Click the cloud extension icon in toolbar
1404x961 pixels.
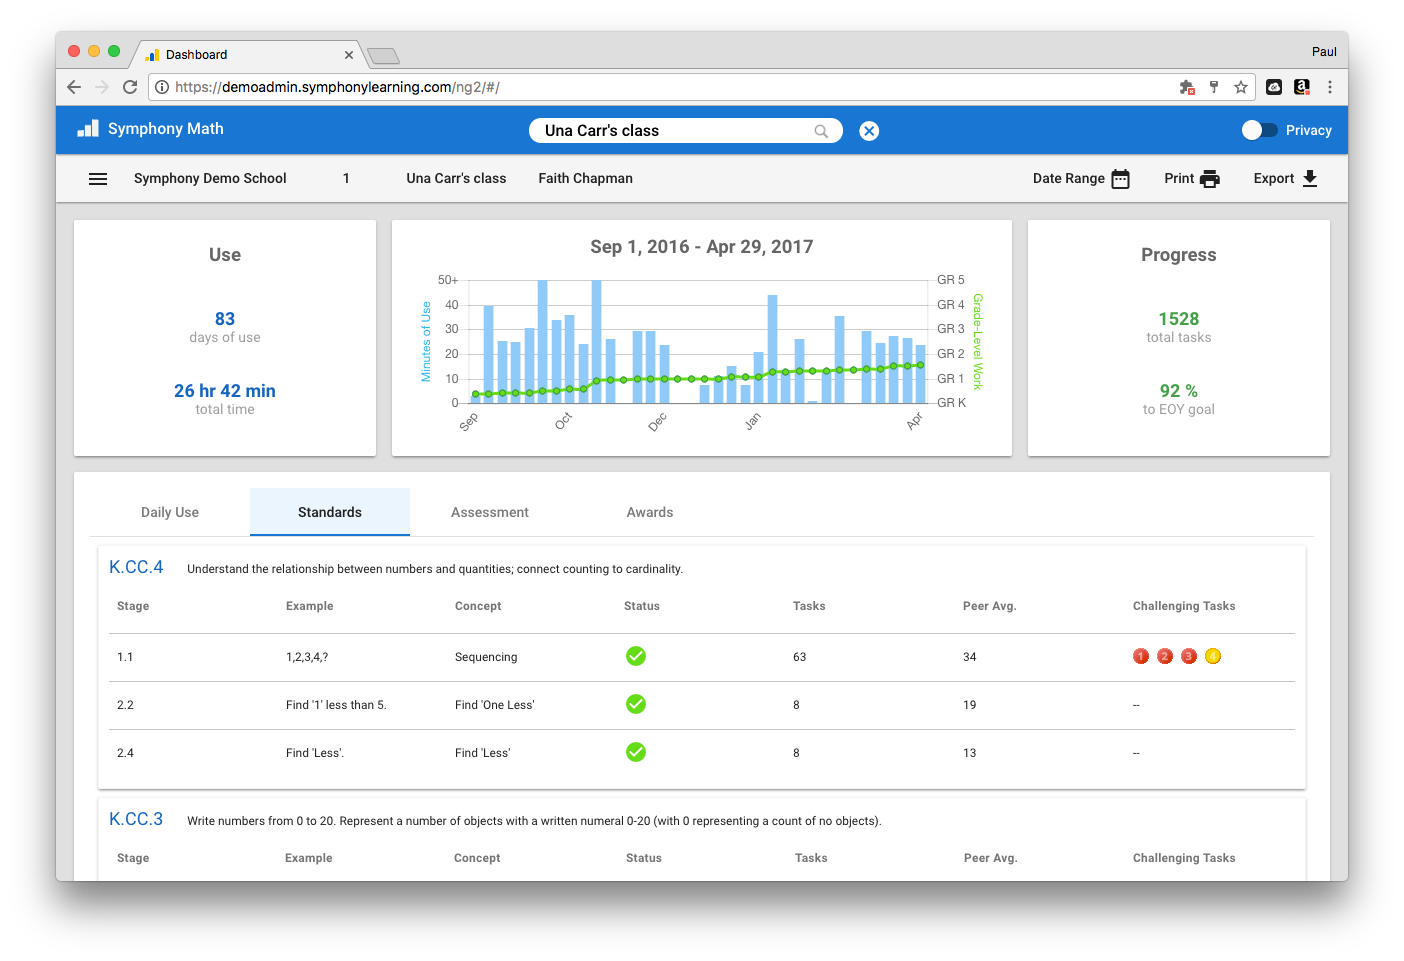1274,87
